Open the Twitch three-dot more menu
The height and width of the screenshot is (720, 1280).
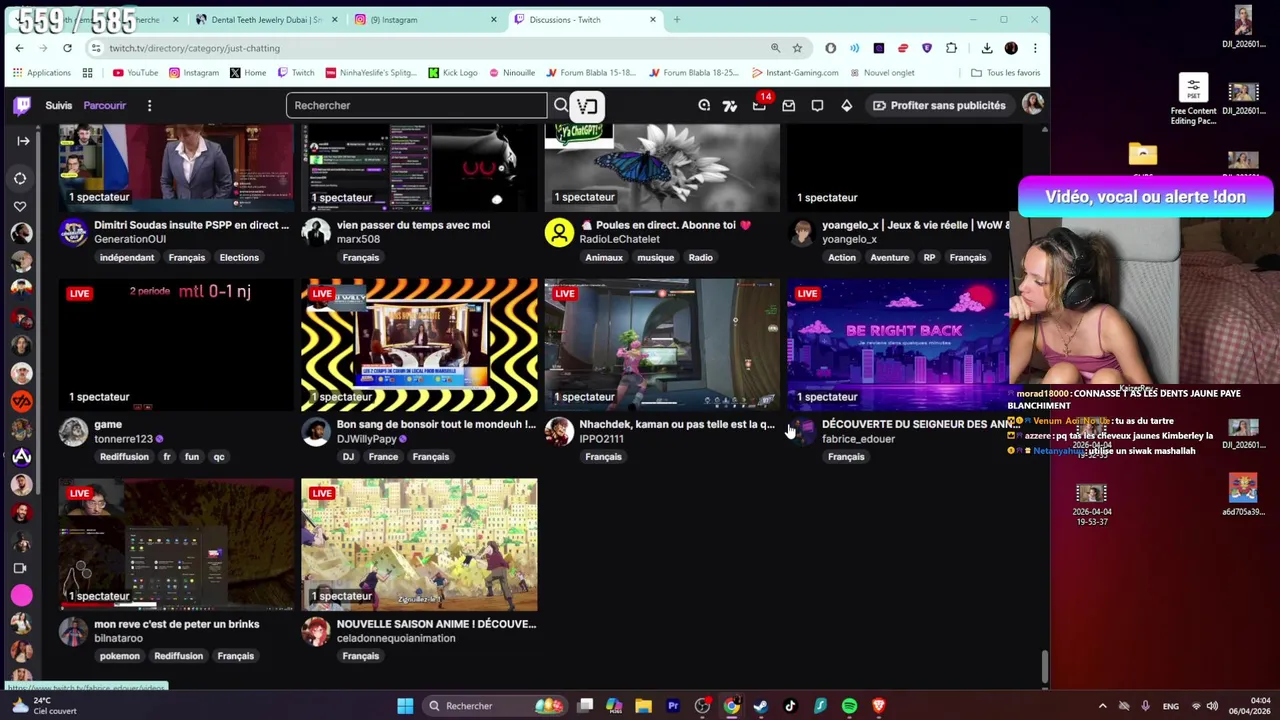click(x=149, y=105)
